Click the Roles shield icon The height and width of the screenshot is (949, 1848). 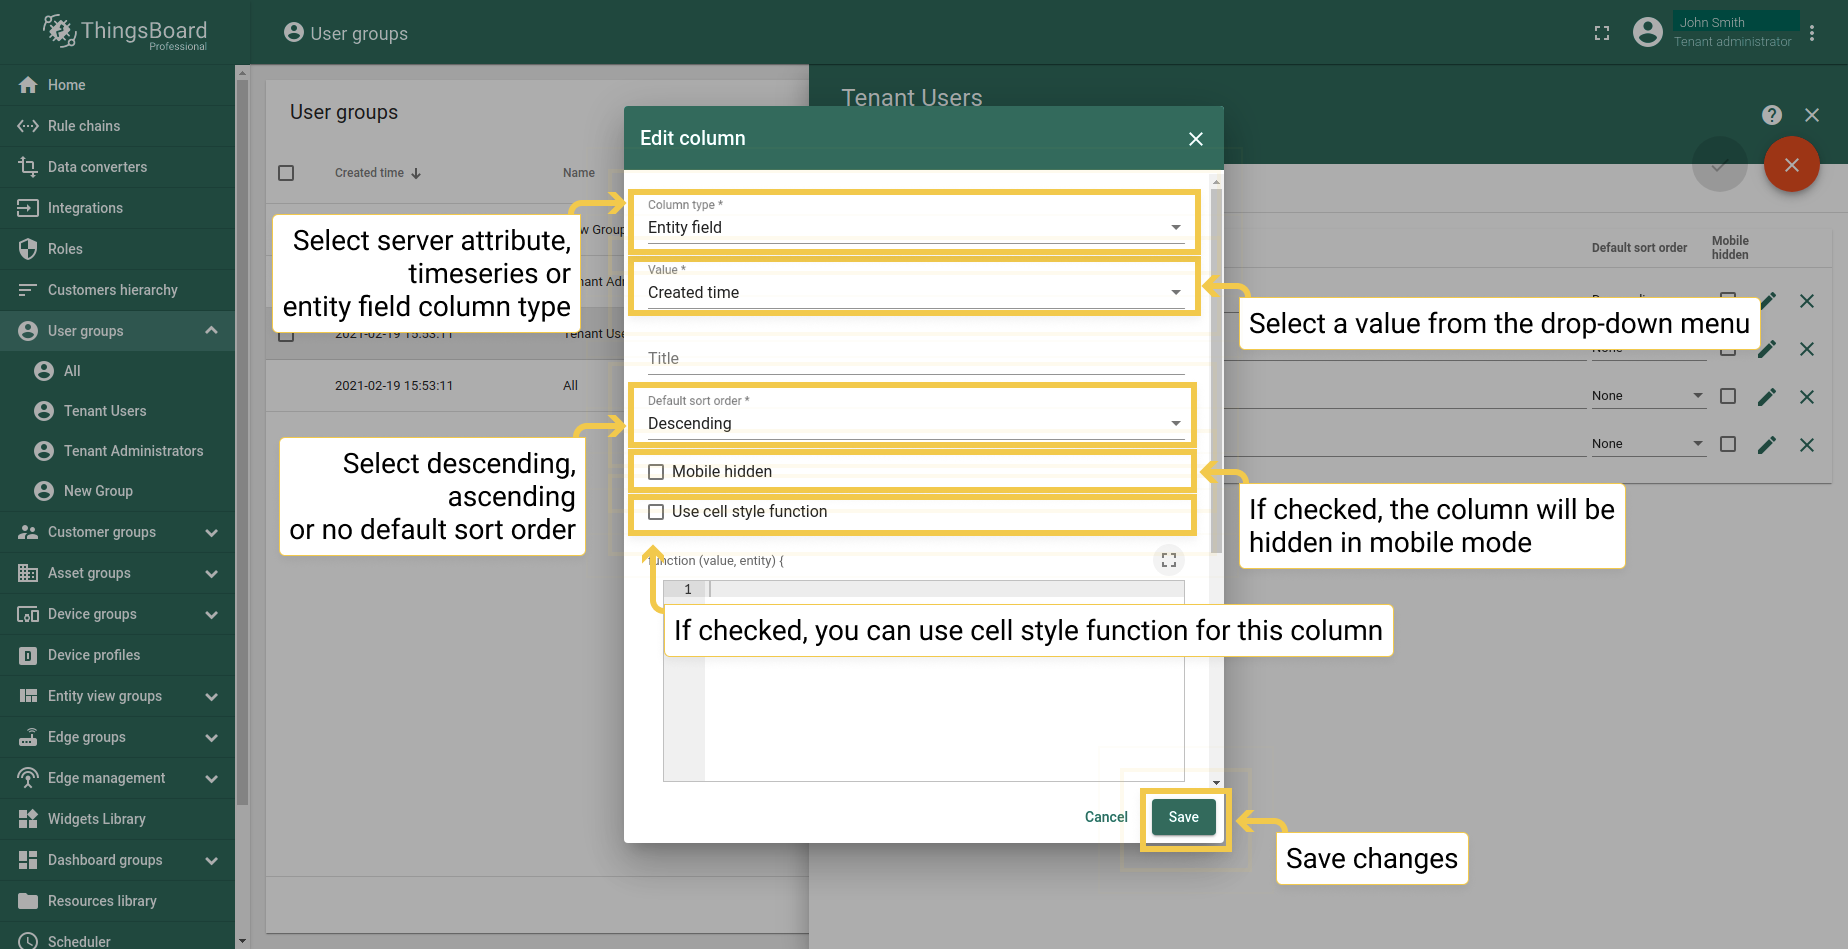coord(28,249)
